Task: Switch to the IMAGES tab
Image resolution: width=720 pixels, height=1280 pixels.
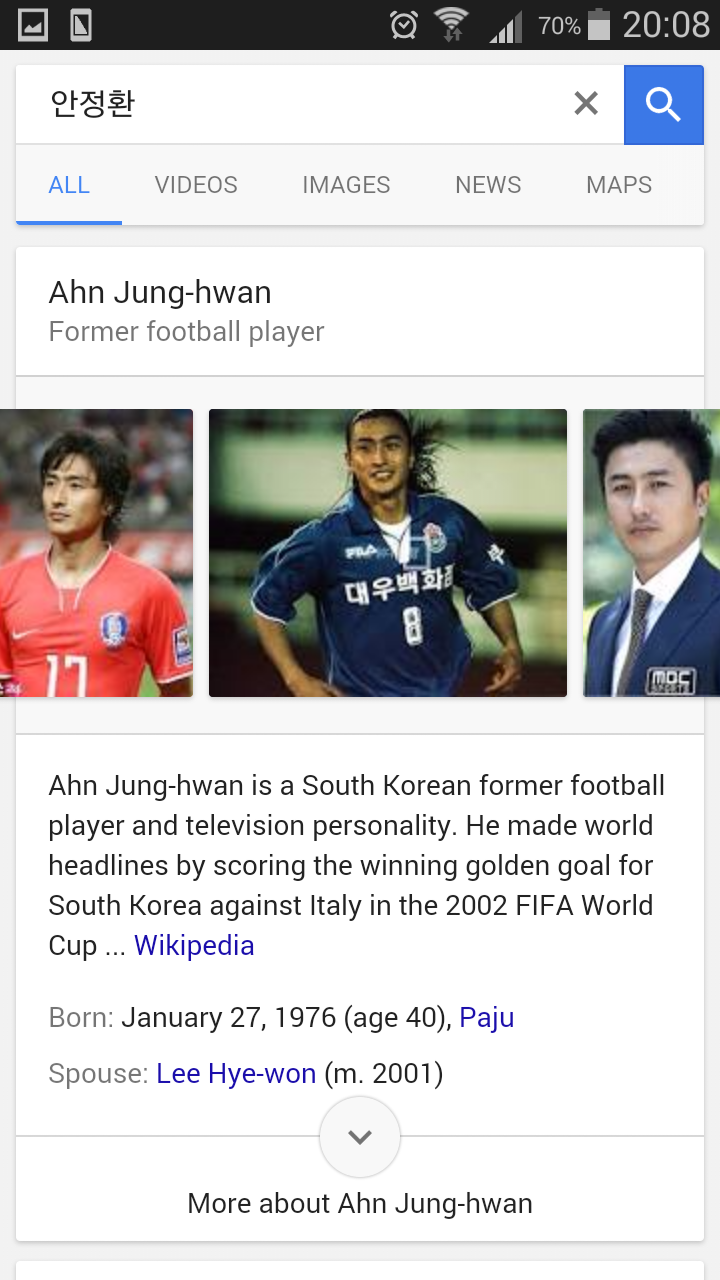Action: [346, 185]
